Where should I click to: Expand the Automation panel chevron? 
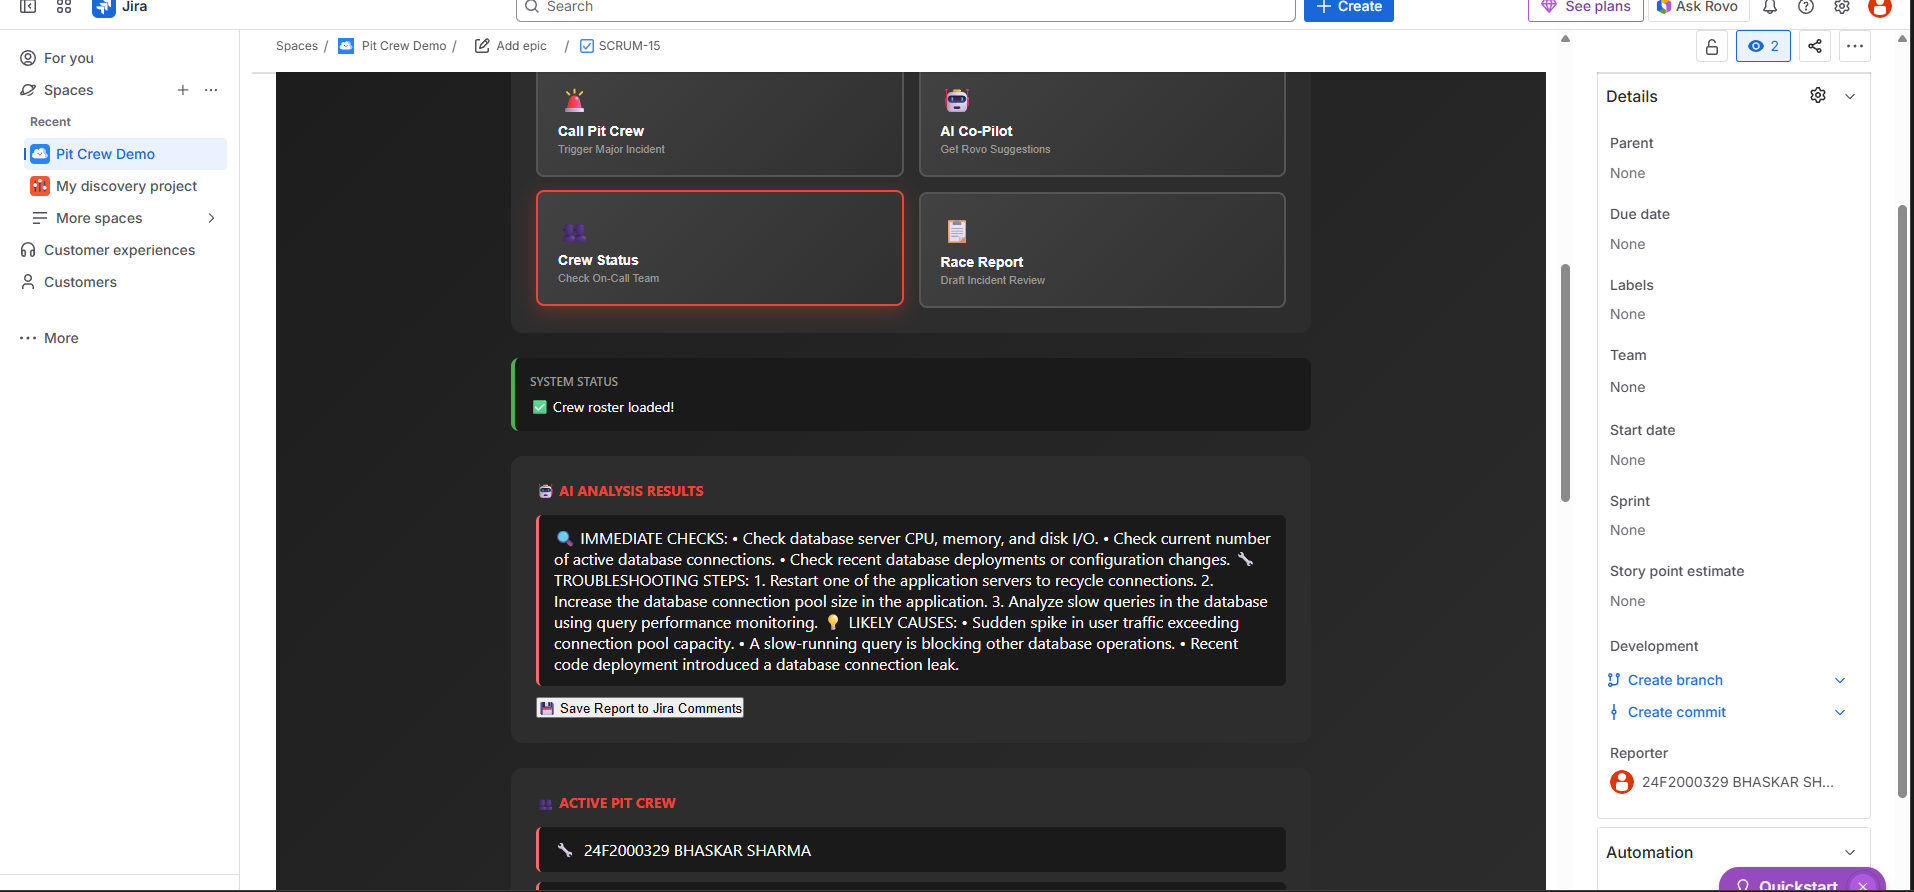pyautogui.click(x=1850, y=852)
